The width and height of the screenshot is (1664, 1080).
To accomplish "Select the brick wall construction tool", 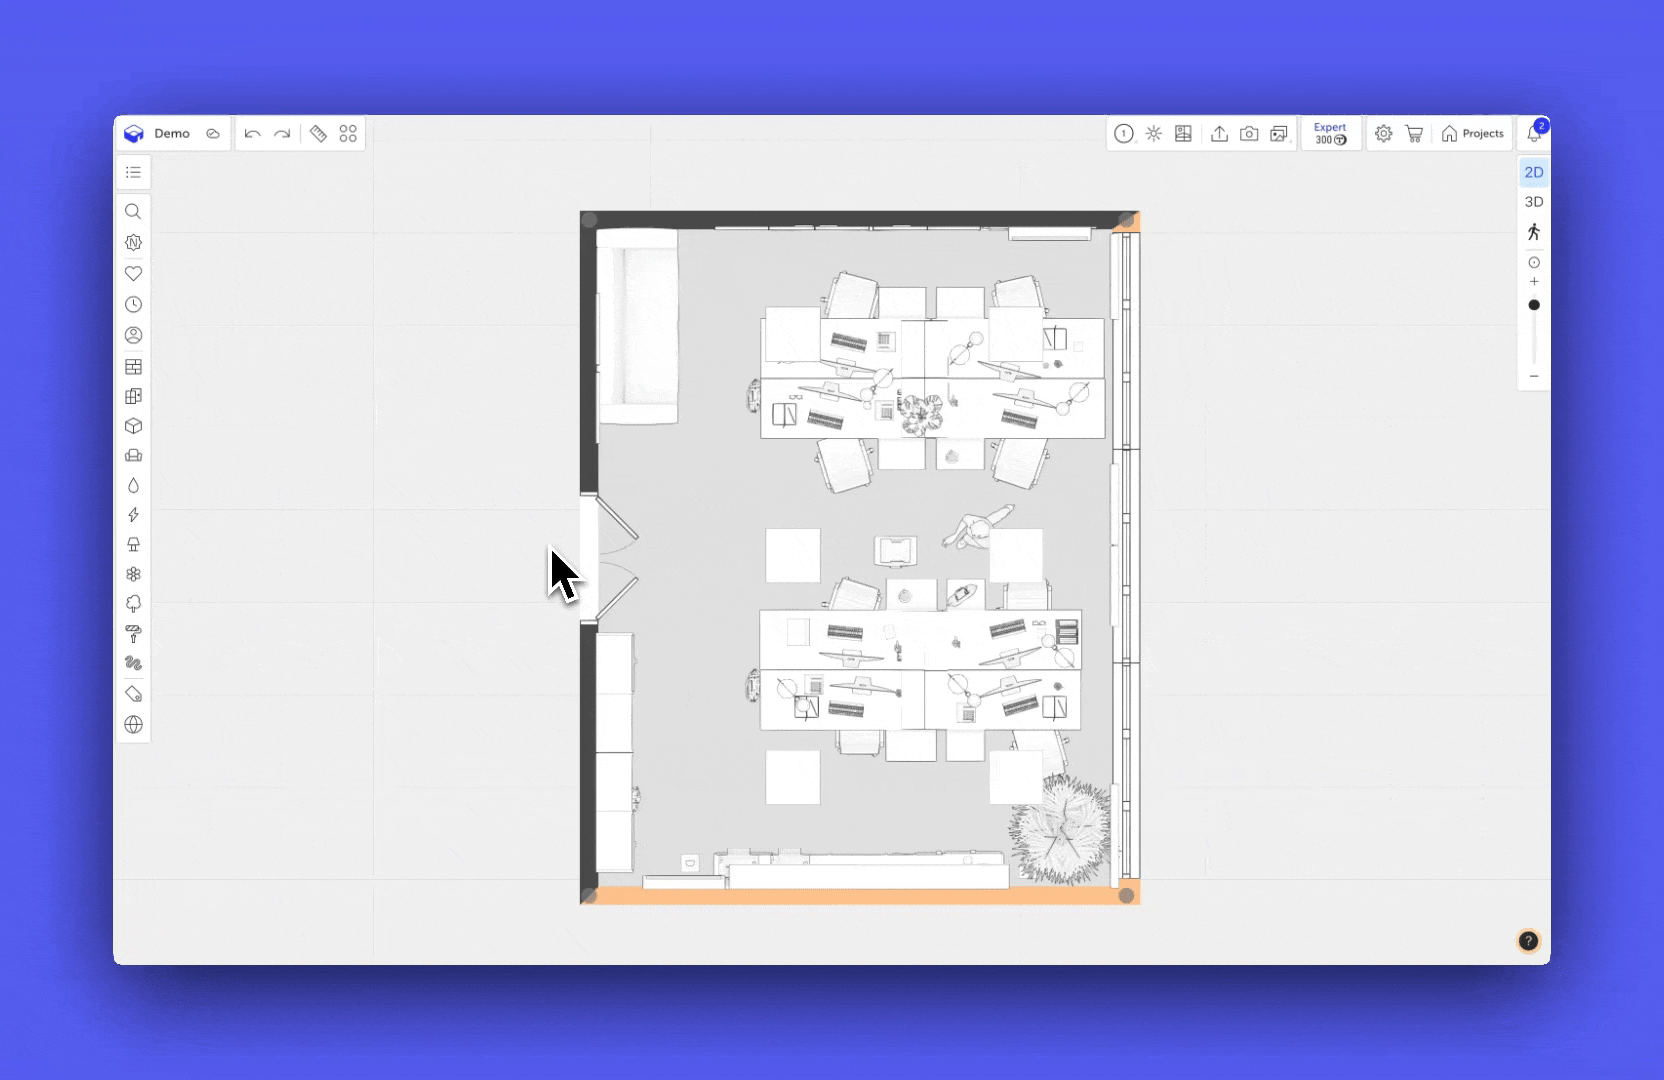I will click(133, 367).
